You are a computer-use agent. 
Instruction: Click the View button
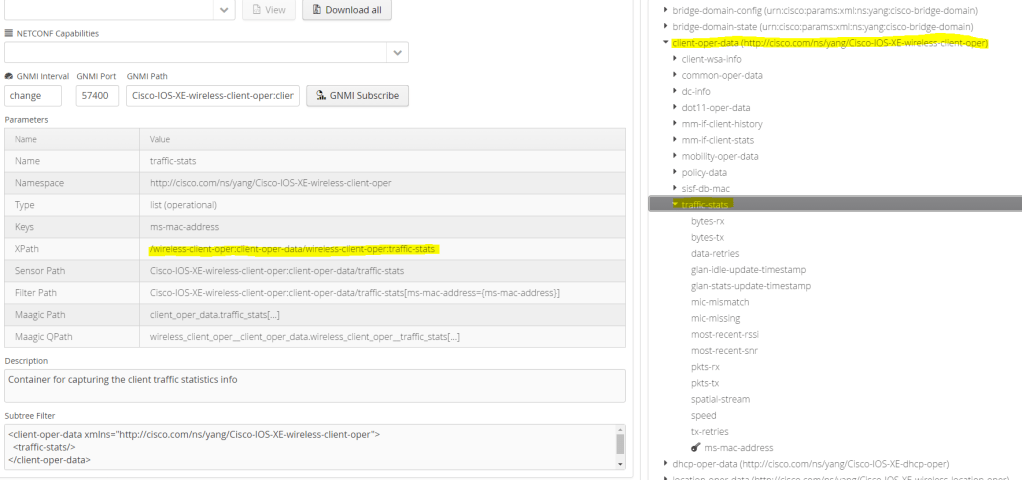coord(268,10)
